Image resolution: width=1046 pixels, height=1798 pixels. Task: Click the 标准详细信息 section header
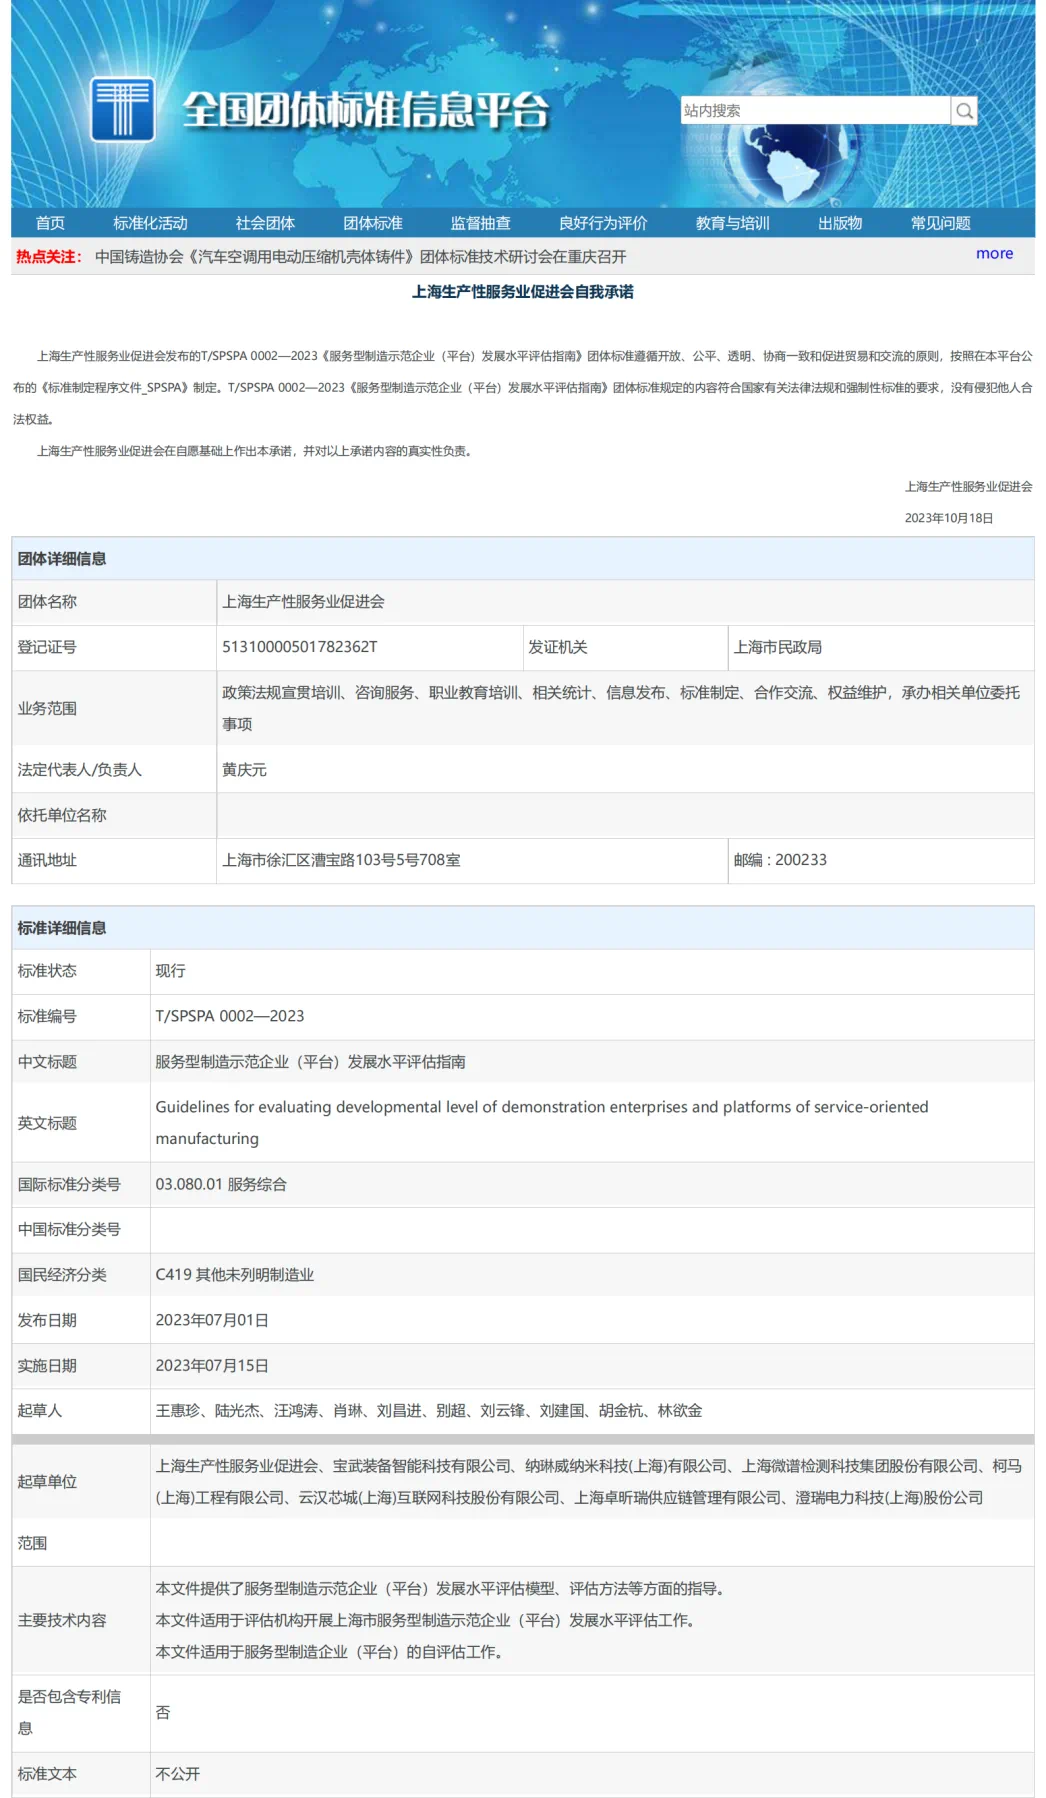click(x=62, y=928)
